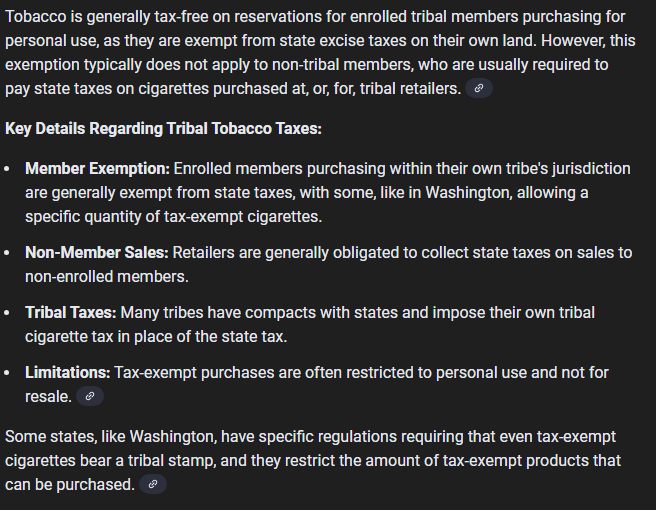The image size is (656, 510).
Task: Click the bold 'Limitations:' label
Action: (x=68, y=372)
